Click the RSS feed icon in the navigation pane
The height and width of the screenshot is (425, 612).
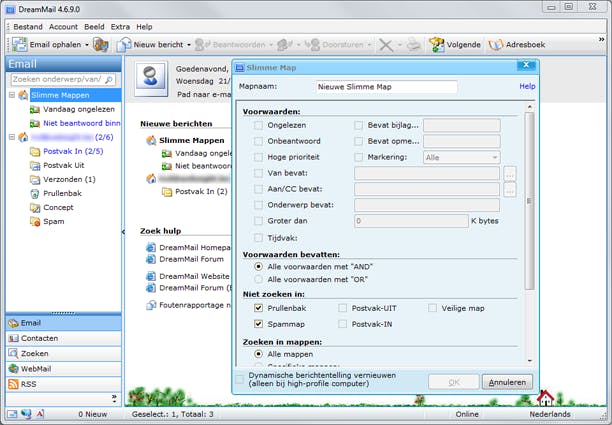click(13, 384)
